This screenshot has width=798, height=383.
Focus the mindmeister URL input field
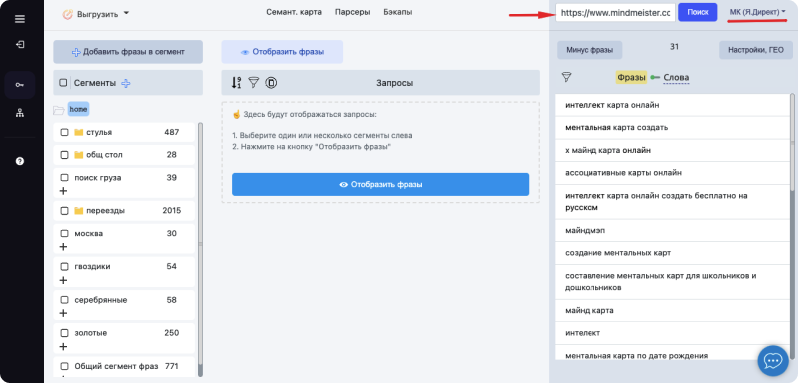tap(615, 13)
